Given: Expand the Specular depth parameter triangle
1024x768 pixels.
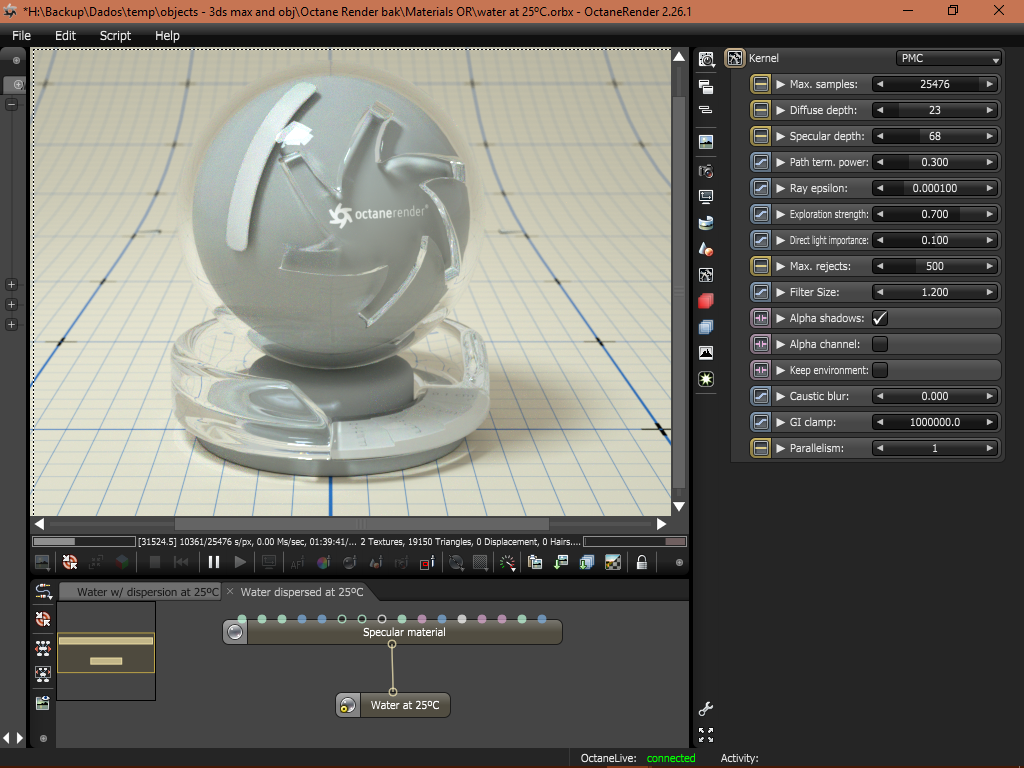Looking at the screenshot, I should (780, 136).
